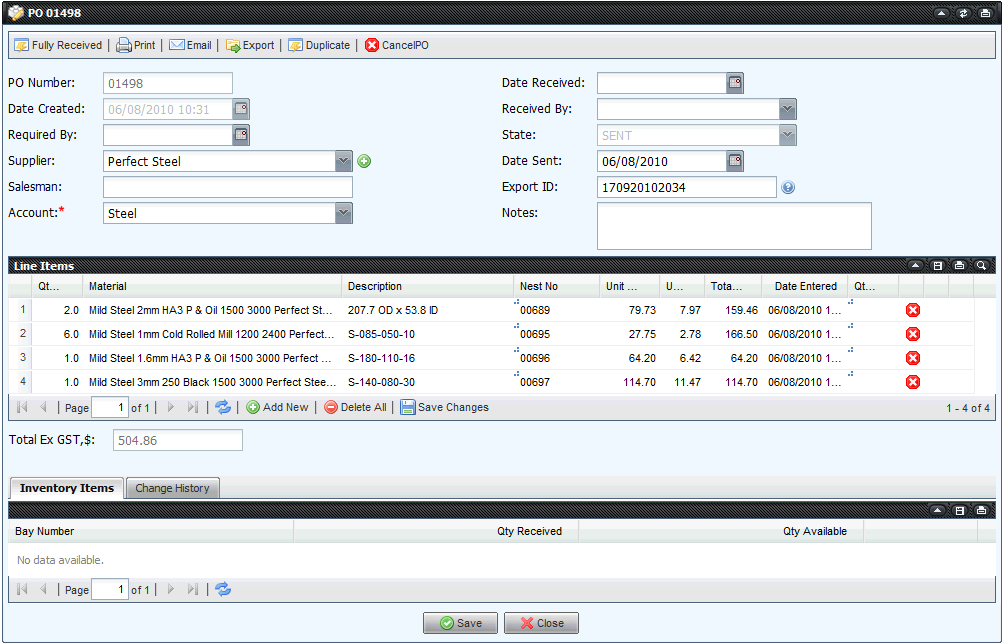
Task: Click Add New line item
Action: pyautogui.click(x=277, y=407)
